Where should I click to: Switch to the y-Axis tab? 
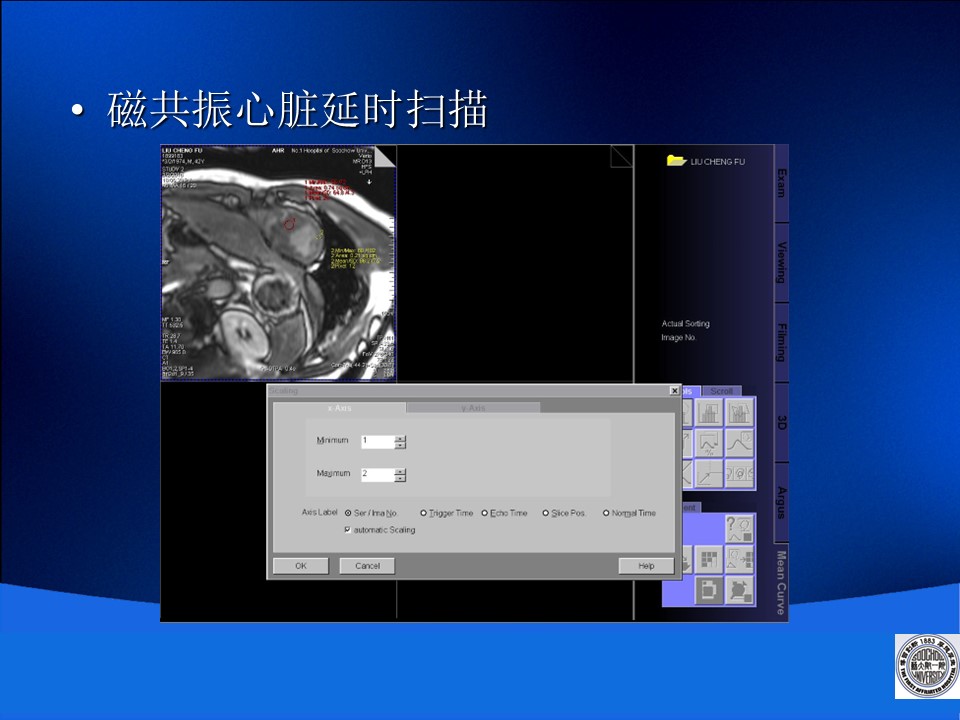coord(473,408)
